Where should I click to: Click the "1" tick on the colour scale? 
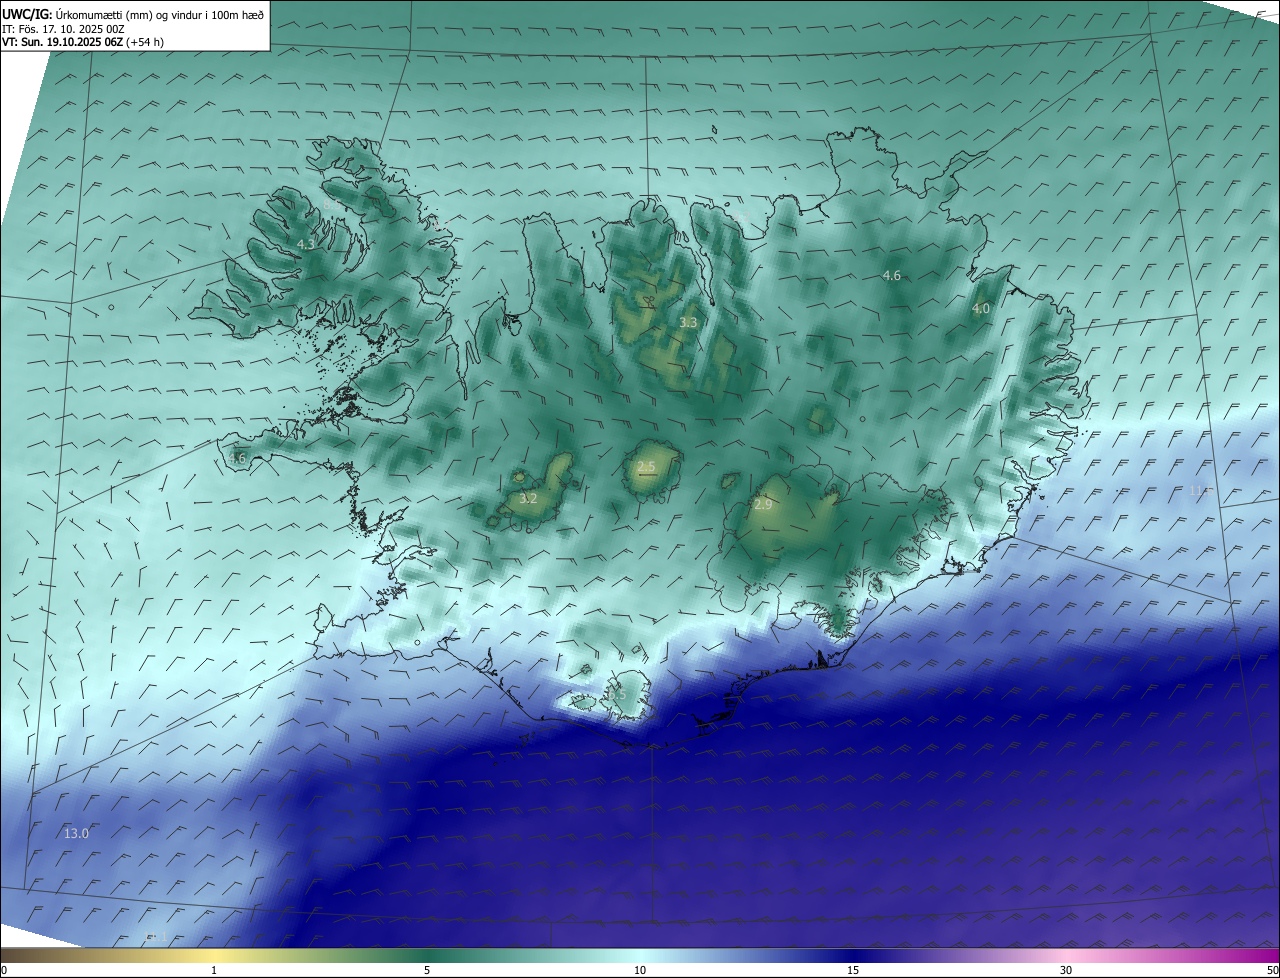(x=214, y=970)
